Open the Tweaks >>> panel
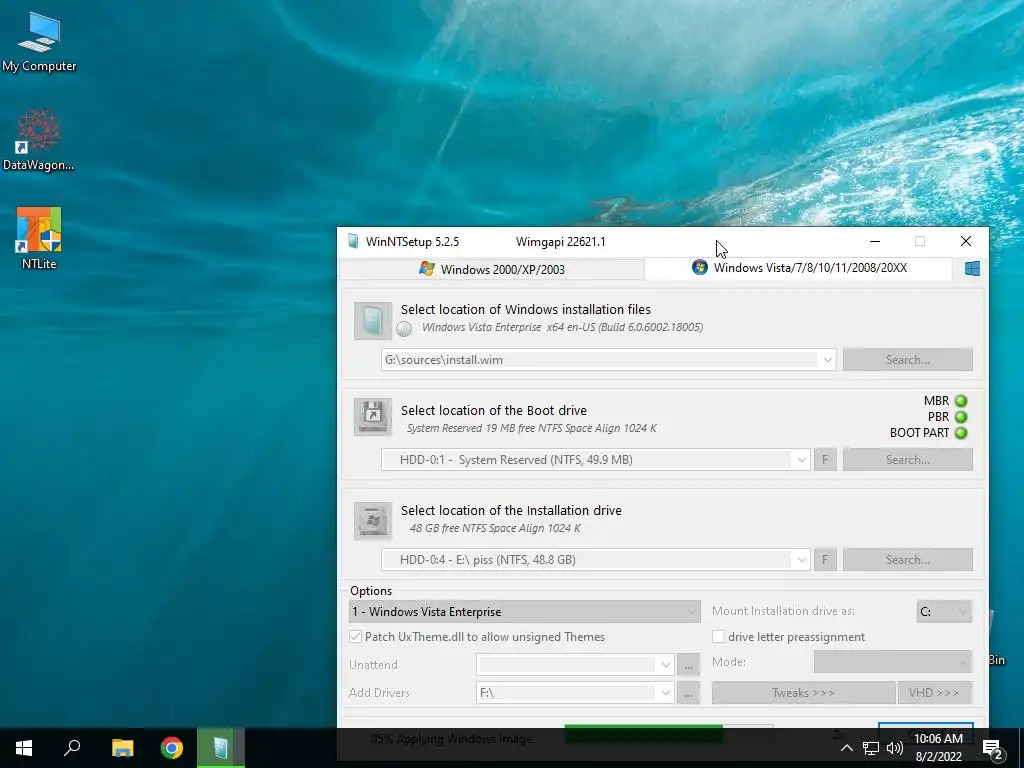The height and width of the screenshot is (768, 1024). [803, 693]
